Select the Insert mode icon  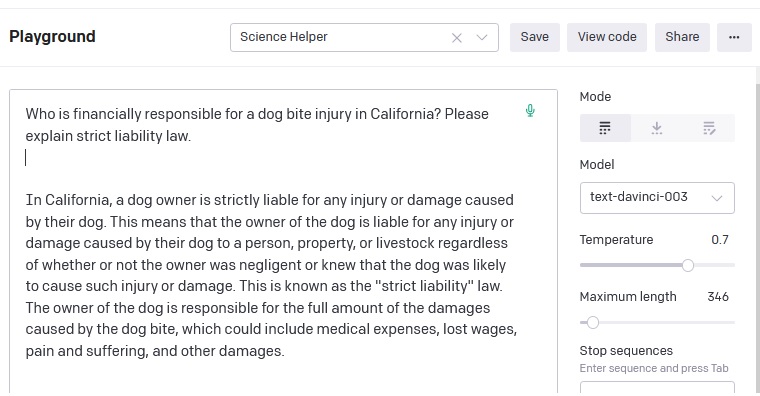point(657,128)
